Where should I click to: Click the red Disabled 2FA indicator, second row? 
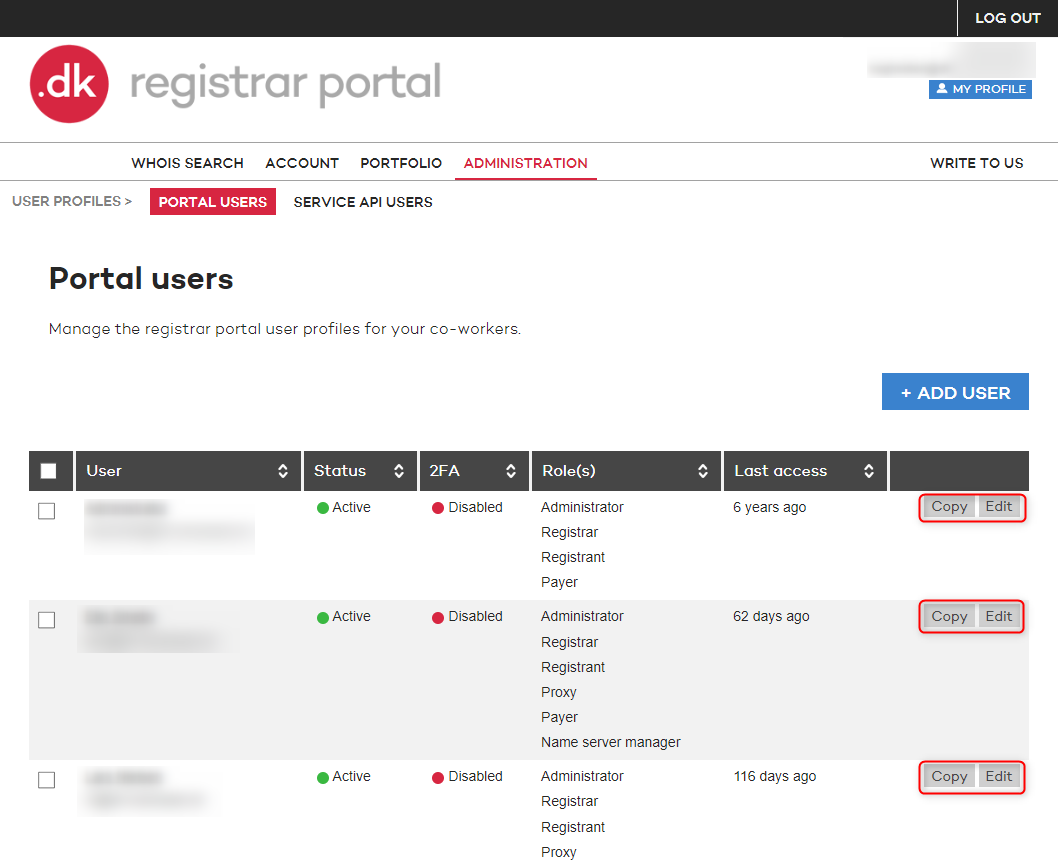tap(438, 616)
